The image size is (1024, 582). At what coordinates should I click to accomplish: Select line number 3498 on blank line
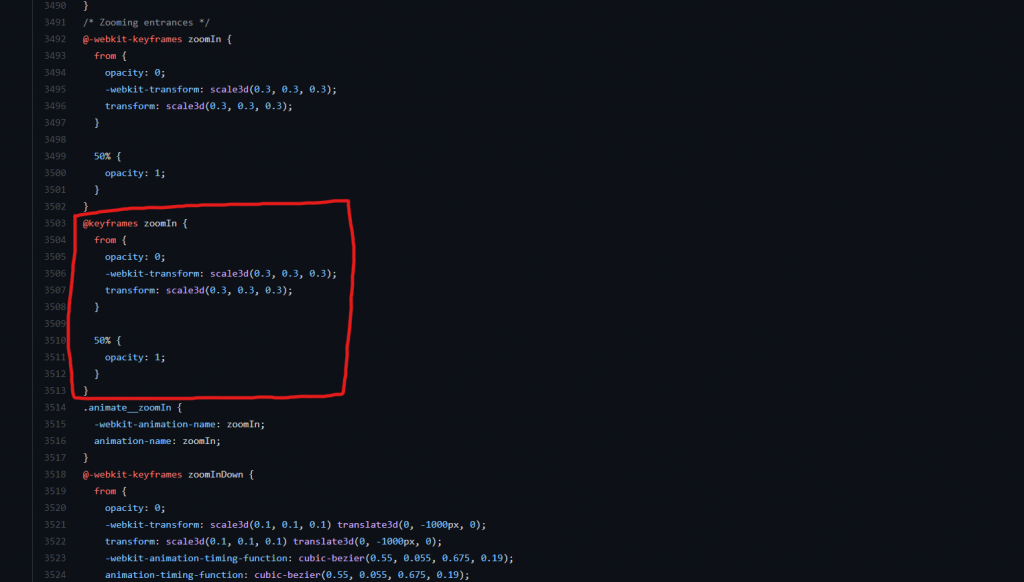pyautogui.click(x=56, y=139)
